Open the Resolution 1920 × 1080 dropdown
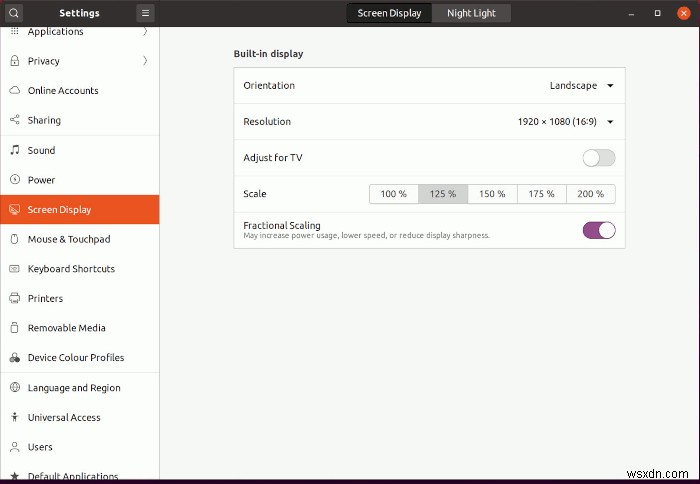 [565, 121]
